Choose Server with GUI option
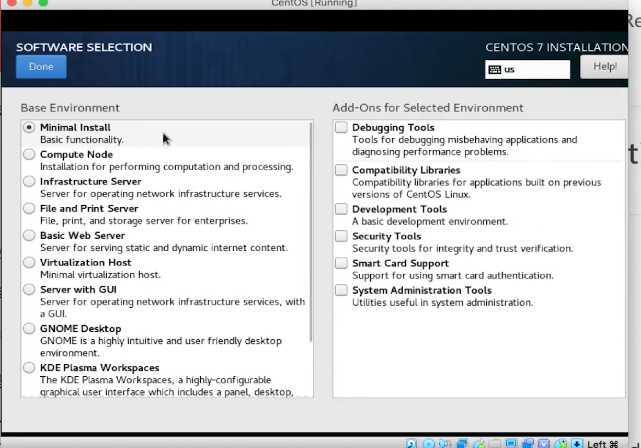The width and height of the screenshot is (641, 448). [29, 289]
